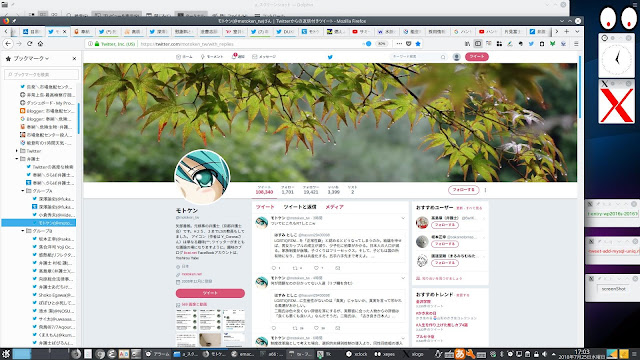Open the Firefox home page icon
This screenshot has height=360, width=640.
pyautogui.click(x=40, y=44)
